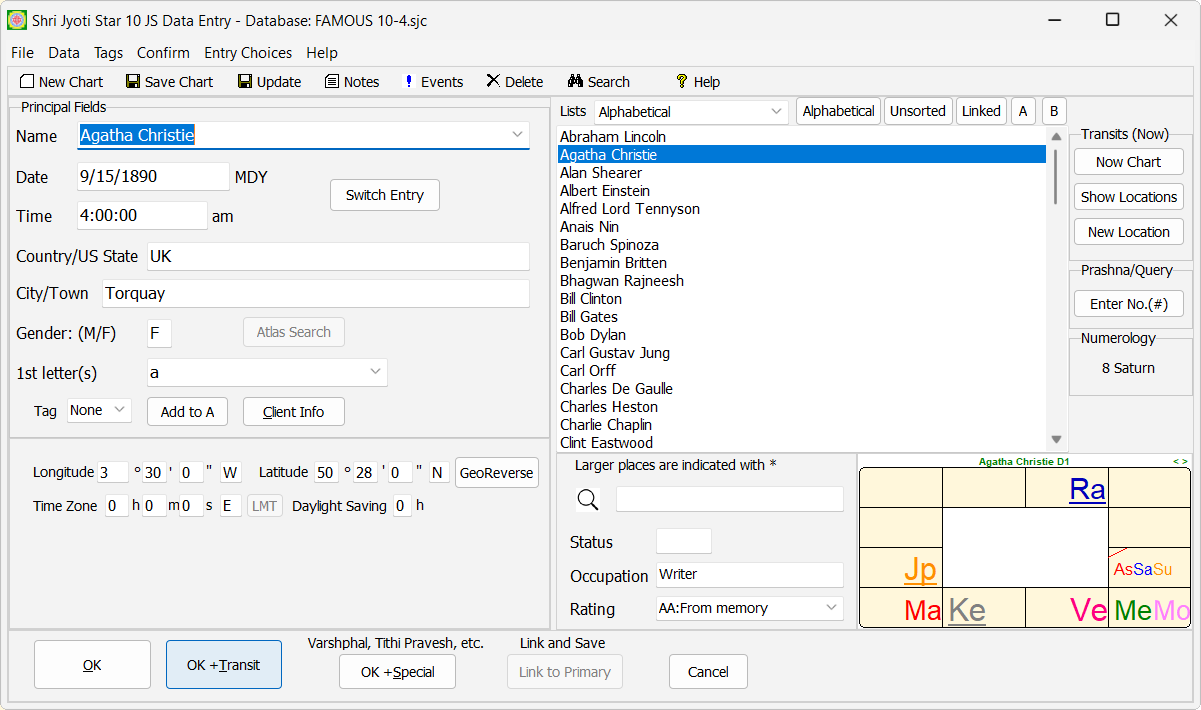Toggle LMT for the time zone
This screenshot has width=1201, height=710.
[x=264, y=505]
